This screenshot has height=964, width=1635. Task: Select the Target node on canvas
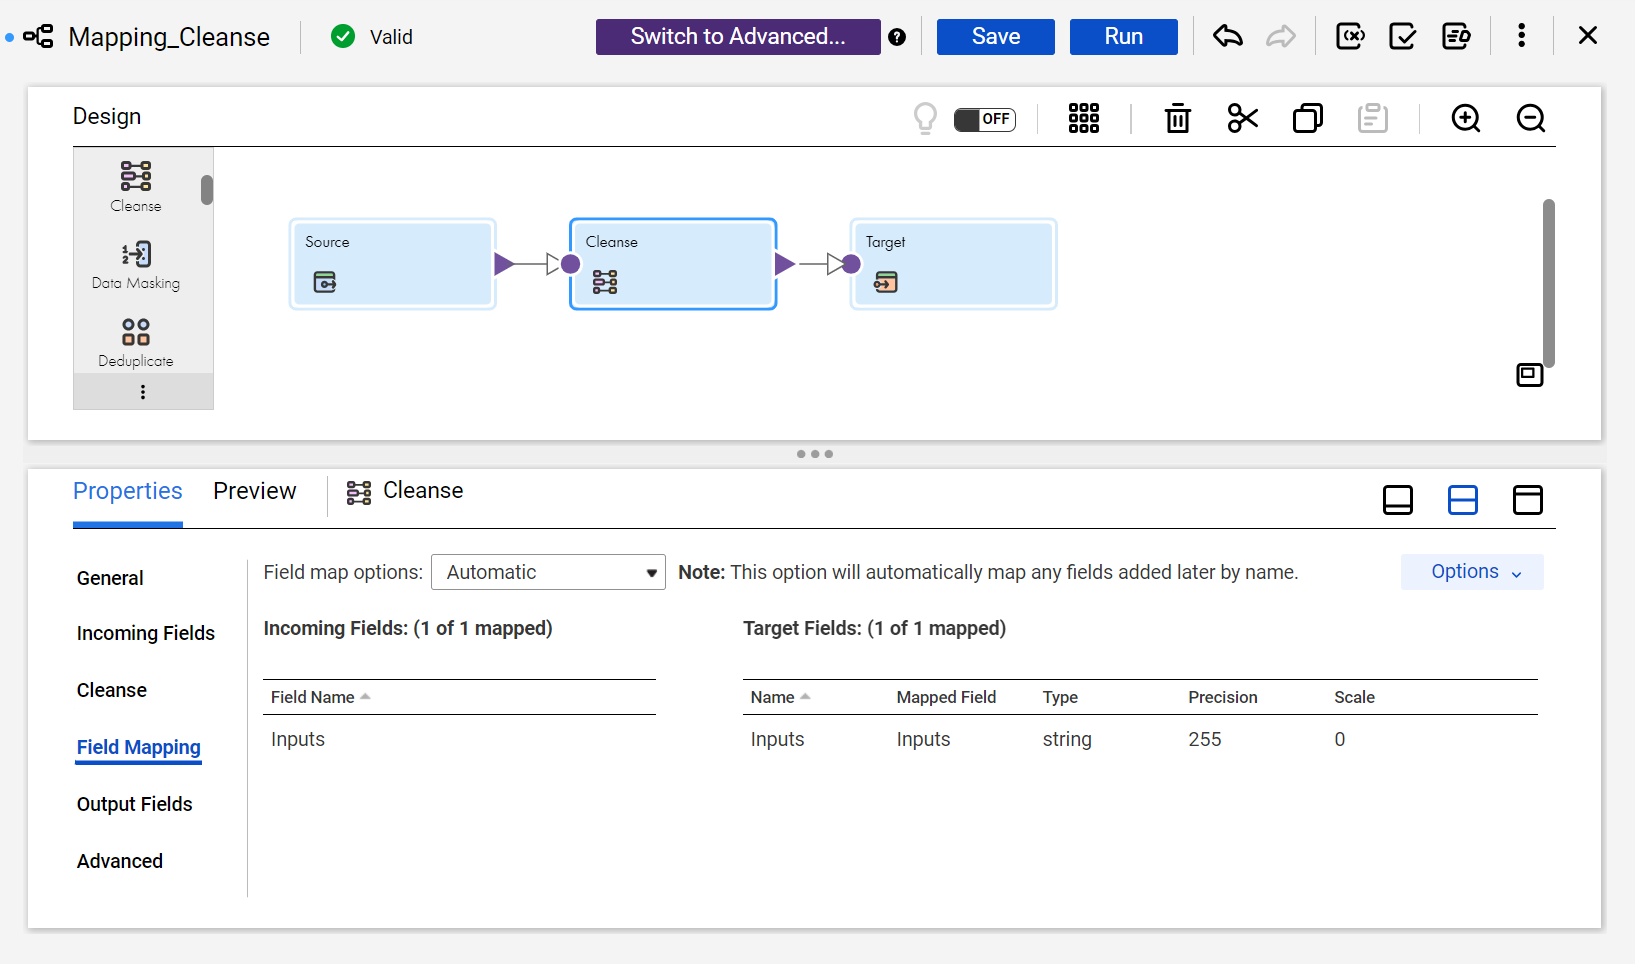(953, 264)
